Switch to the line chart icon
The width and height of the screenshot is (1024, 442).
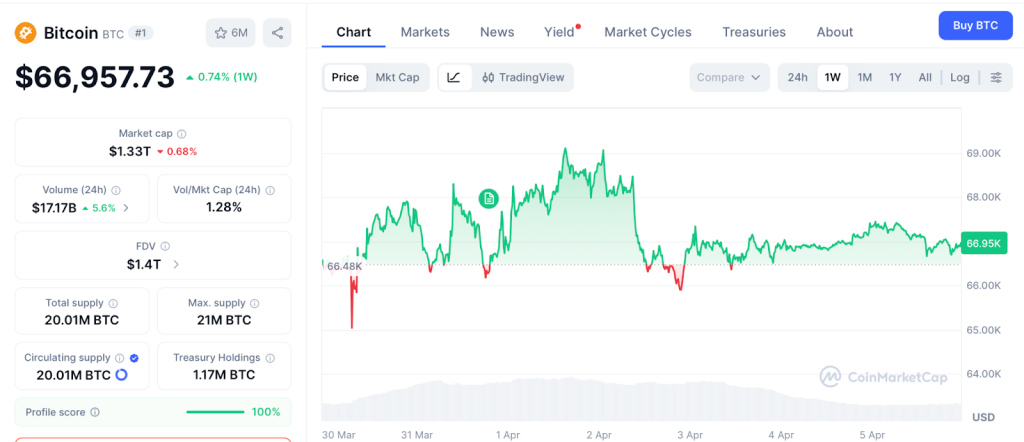(454, 77)
